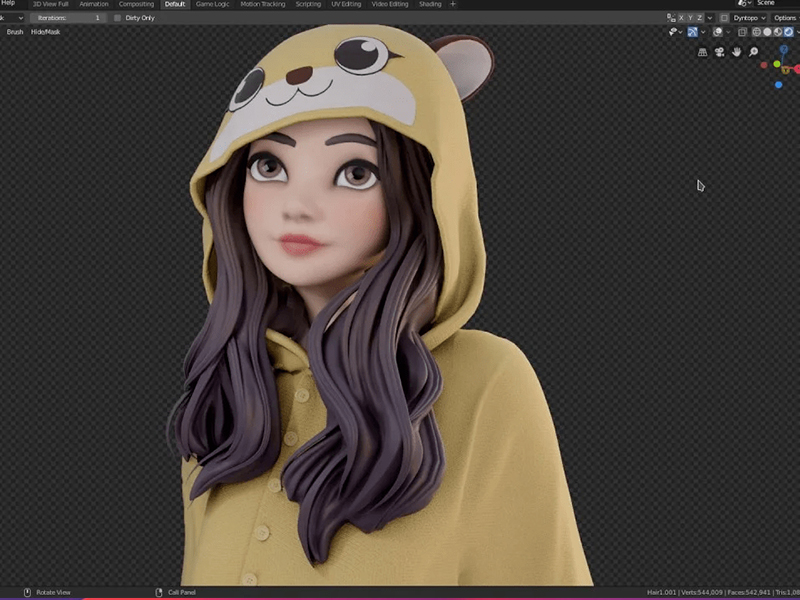Toggle X-ray view icon
Viewport: 800px width, 600px height.
pyautogui.click(x=741, y=32)
